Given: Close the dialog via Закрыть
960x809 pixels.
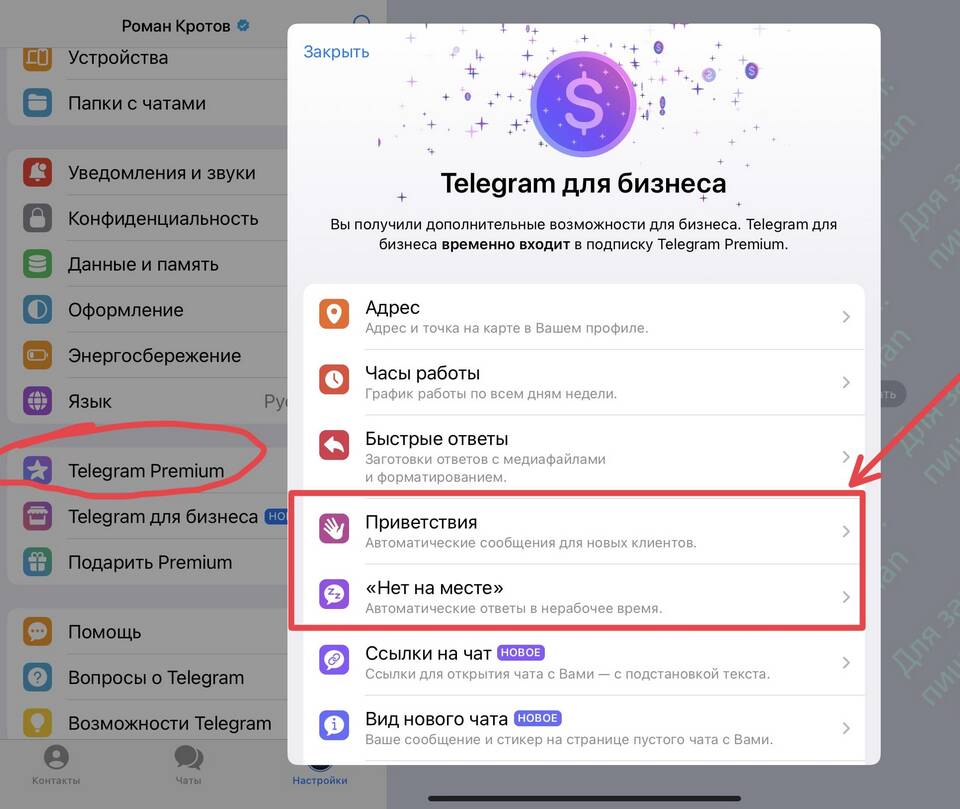Looking at the screenshot, I should pyautogui.click(x=336, y=52).
